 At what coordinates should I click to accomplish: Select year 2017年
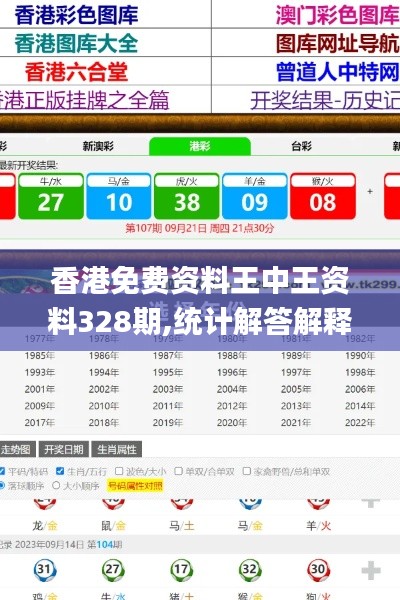(40, 423)
